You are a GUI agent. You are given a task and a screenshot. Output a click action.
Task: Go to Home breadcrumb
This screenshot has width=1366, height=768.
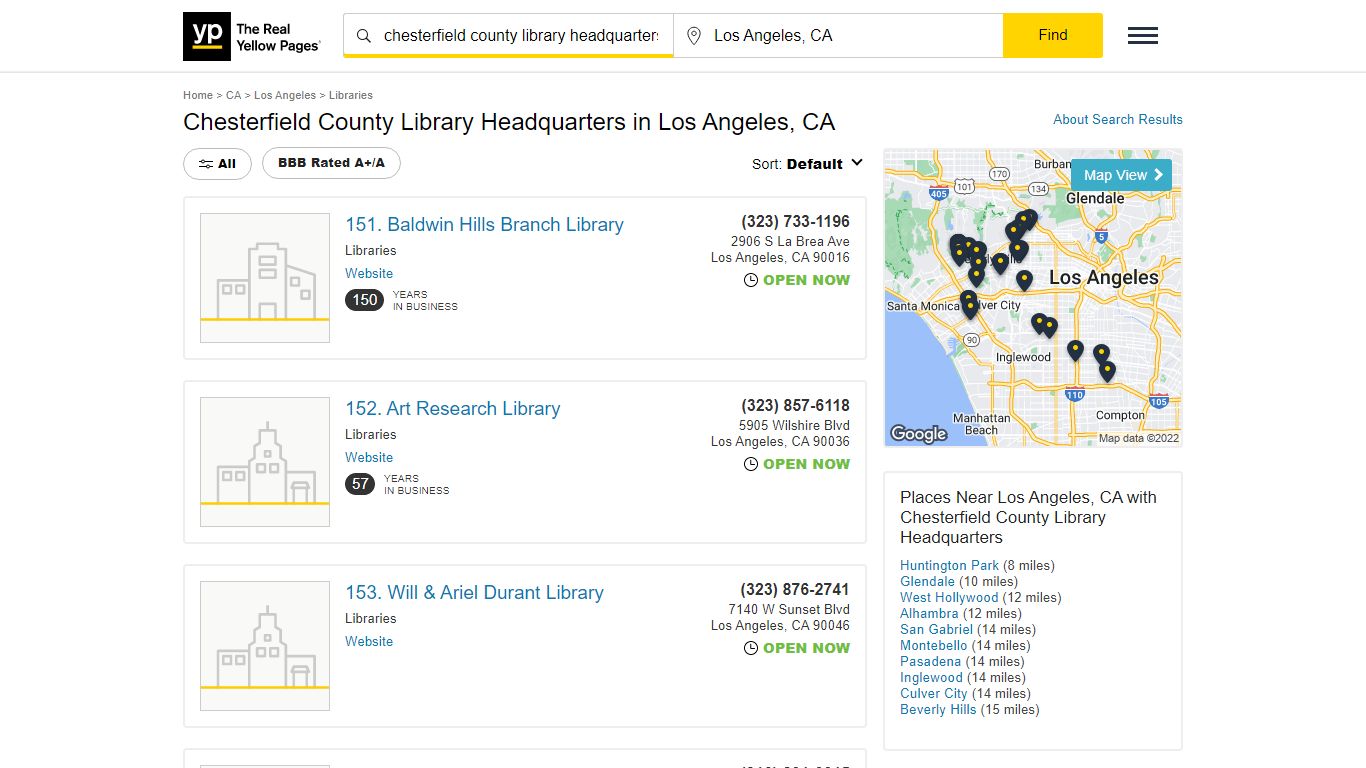click(x=198, y=95)
